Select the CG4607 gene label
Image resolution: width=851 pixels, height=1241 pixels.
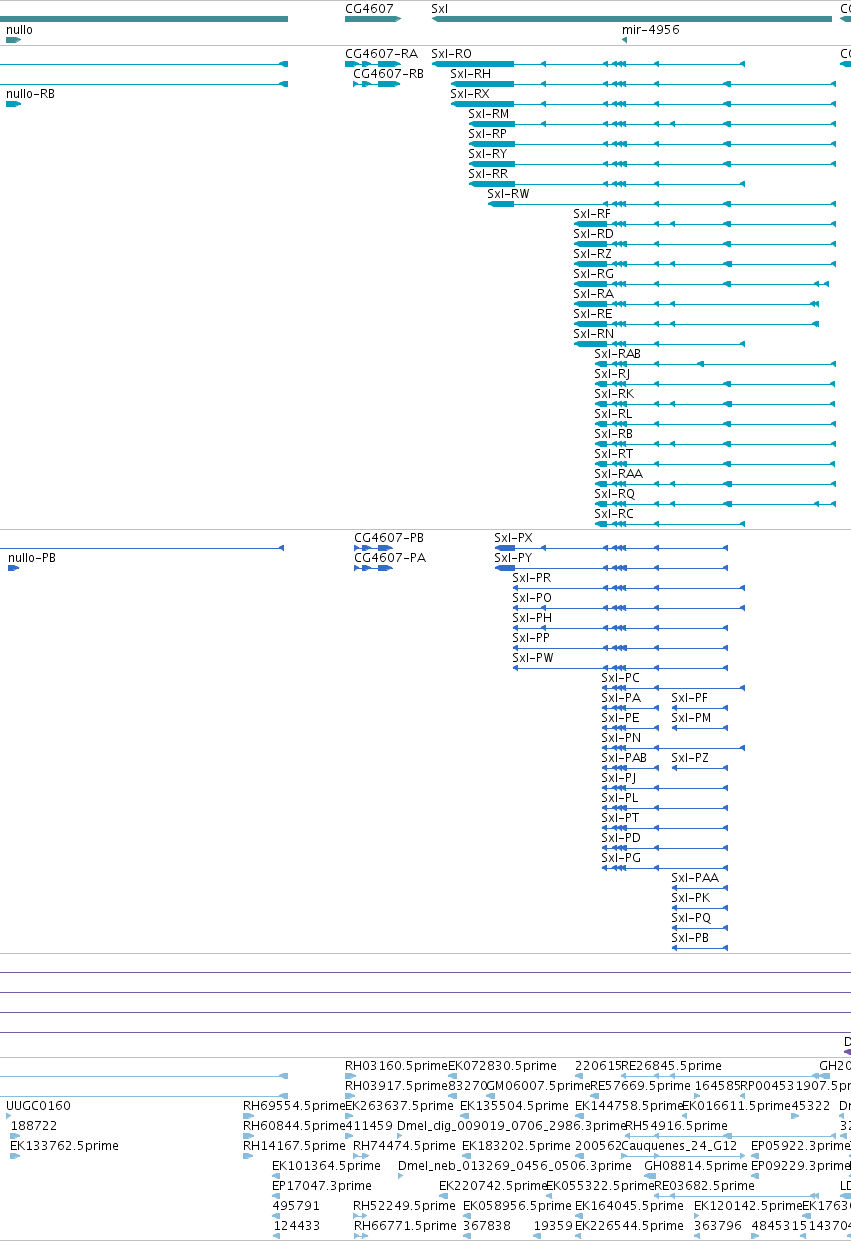(x=369, y=8)
